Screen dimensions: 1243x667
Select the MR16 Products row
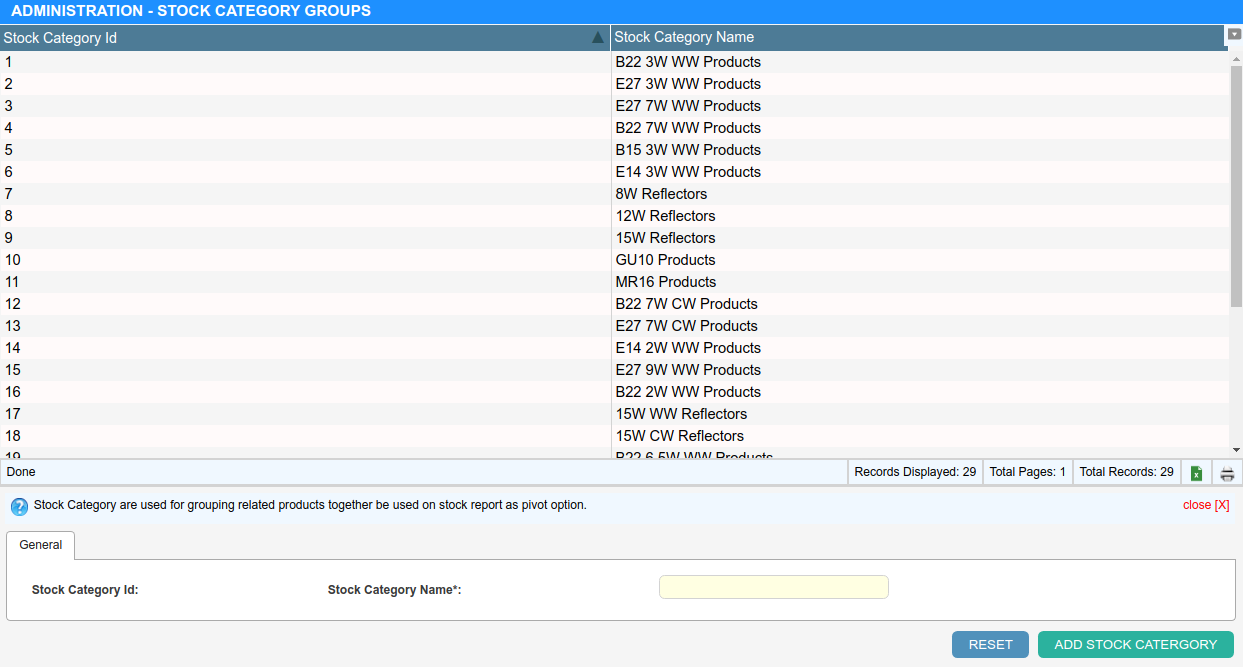tap(666, 282)
